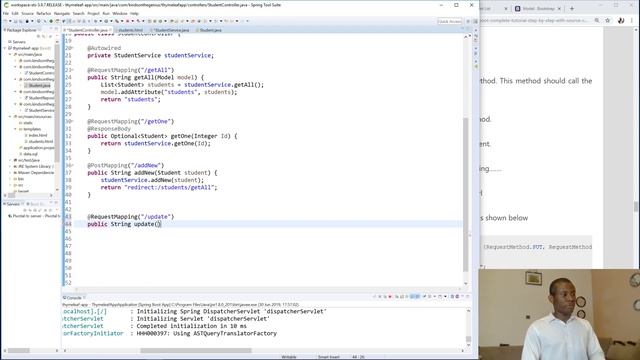
Task: Select the Package Explorer view tab
Action: tap(21, 30)
